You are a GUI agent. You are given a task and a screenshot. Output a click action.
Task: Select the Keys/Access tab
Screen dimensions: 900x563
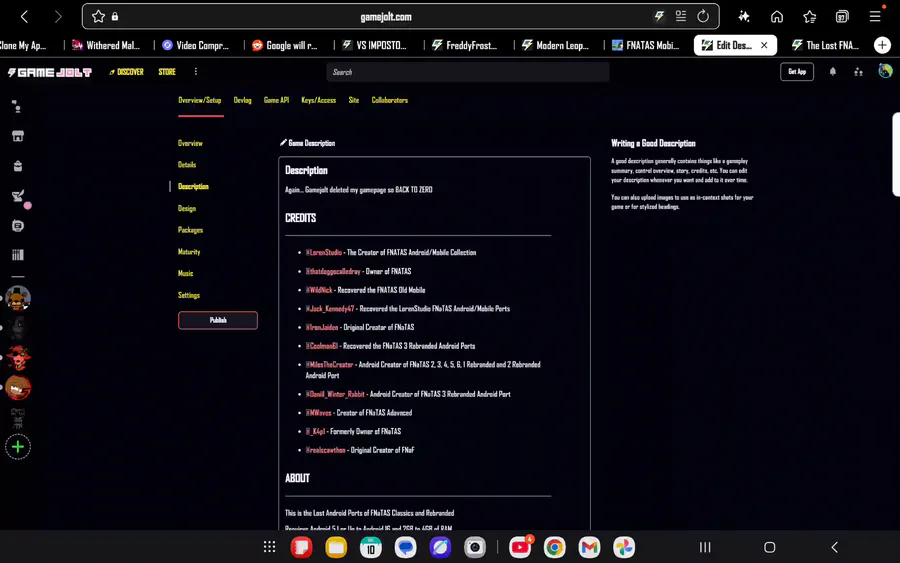(319, 100)
